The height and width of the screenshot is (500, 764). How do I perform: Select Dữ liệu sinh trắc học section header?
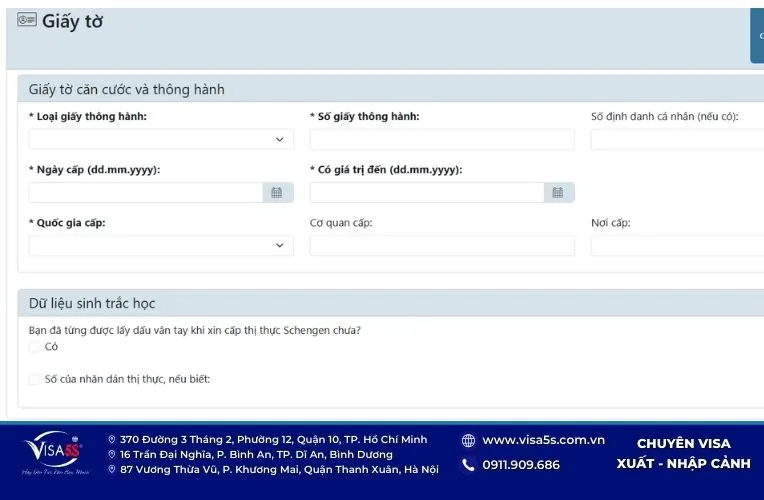(x=92, y=303)
